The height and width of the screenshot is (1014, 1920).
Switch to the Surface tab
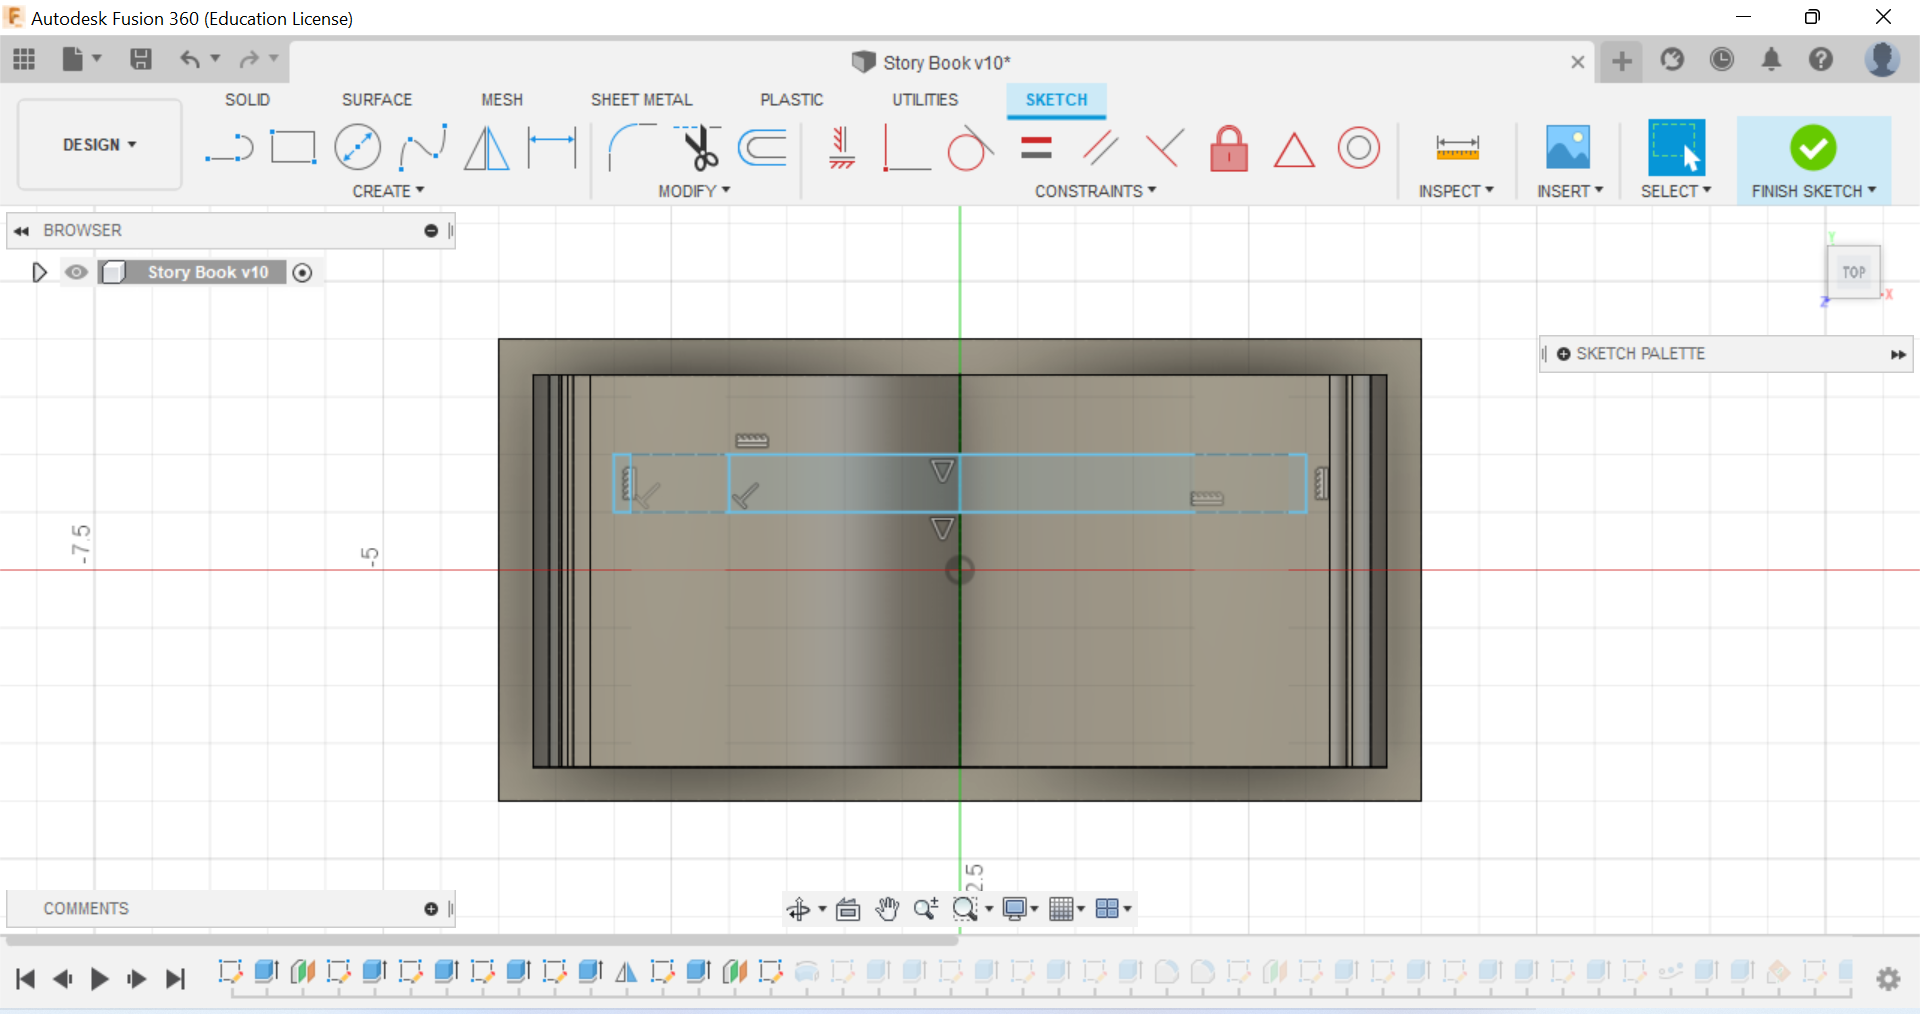click(377, 100)
